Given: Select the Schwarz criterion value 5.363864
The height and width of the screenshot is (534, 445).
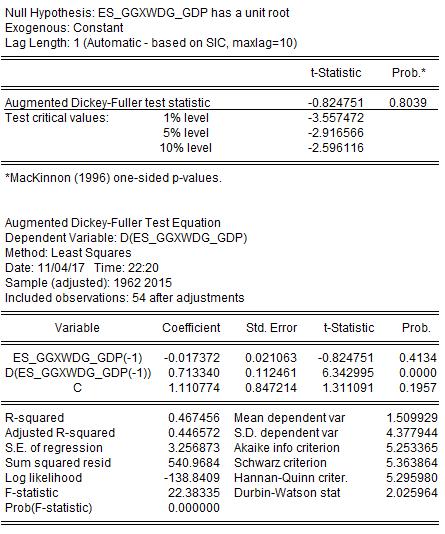Looking at the screenshot, I should pos(412,463).
